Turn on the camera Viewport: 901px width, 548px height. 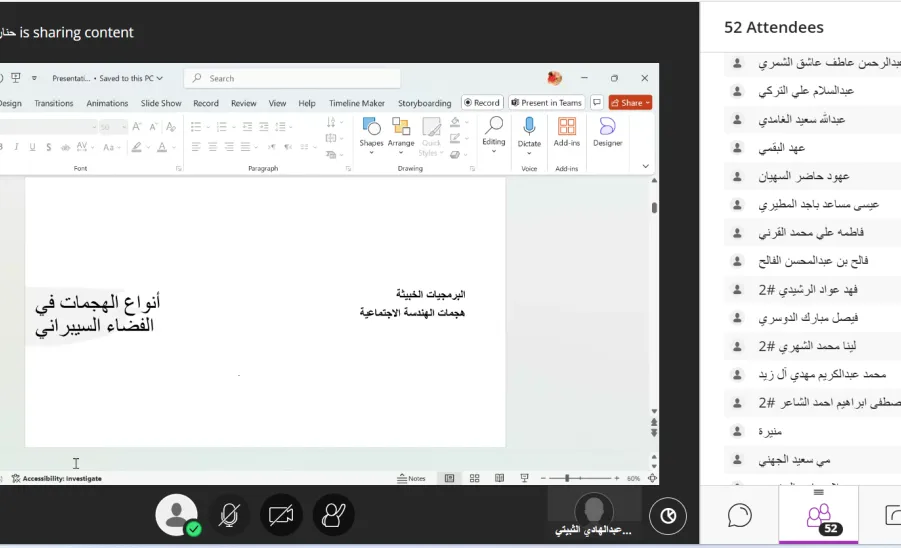coord(281,515)
